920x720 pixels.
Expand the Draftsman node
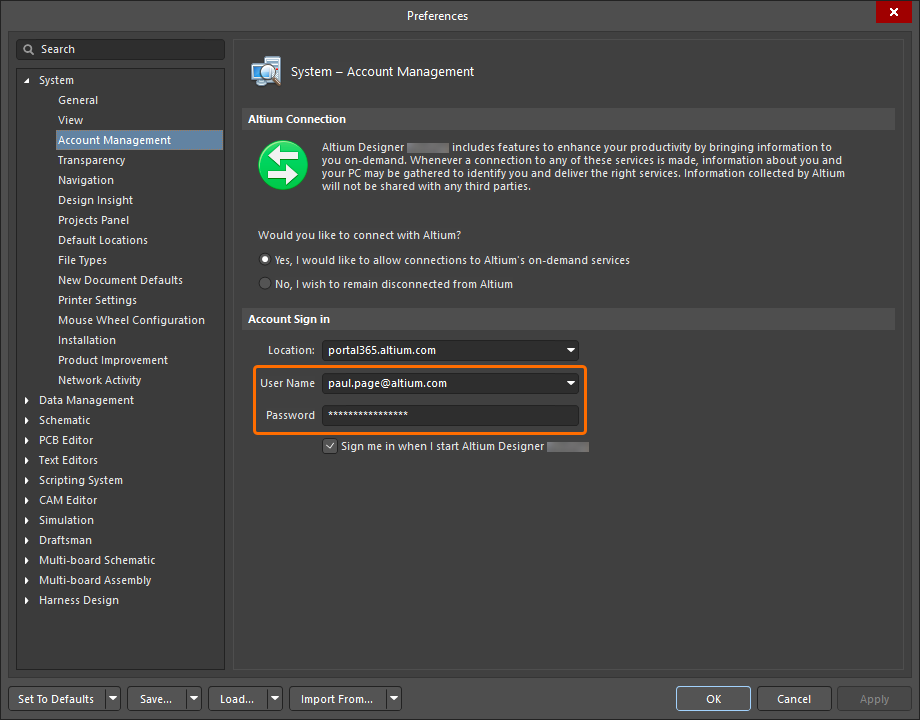(26, 540)
